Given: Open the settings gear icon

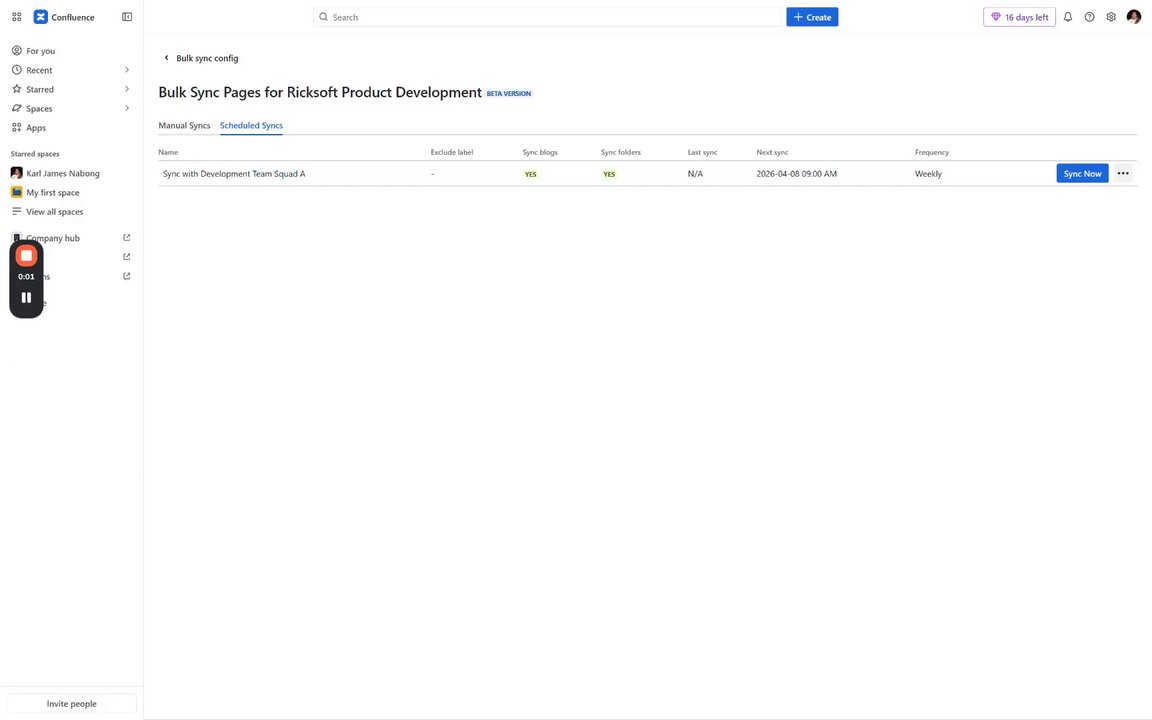Looking at the screenshot, I should pyautogui.click(x=1111, y=17).
